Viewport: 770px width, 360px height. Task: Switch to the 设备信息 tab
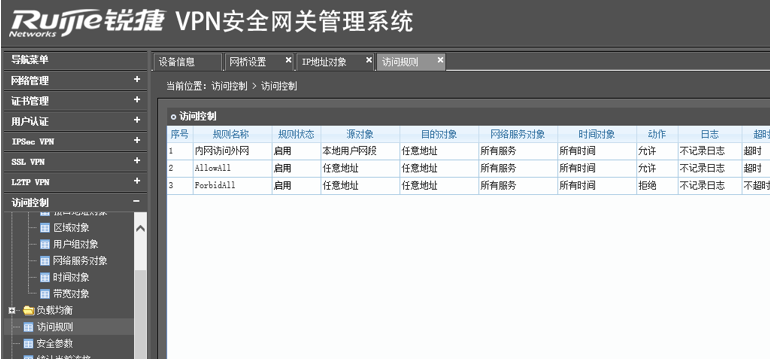[x=187, y=62]
